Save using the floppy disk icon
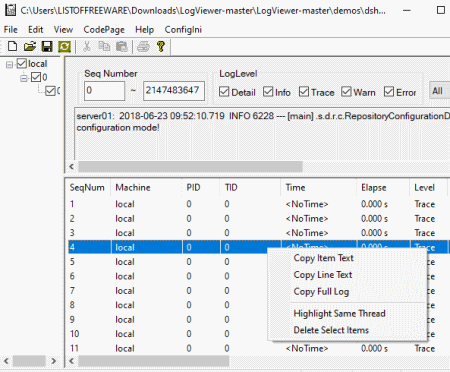This screenshot has height=372, width=450. point(47,46)
